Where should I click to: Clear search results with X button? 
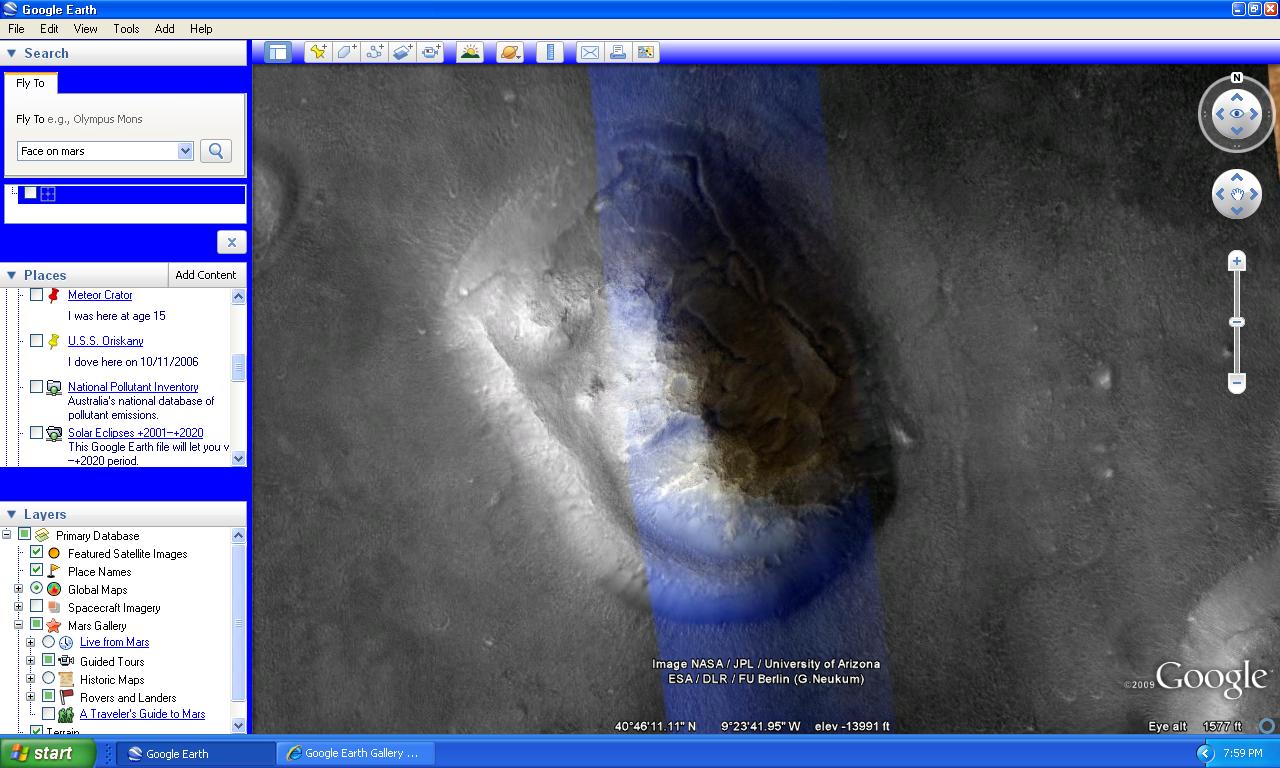point(231,242)
